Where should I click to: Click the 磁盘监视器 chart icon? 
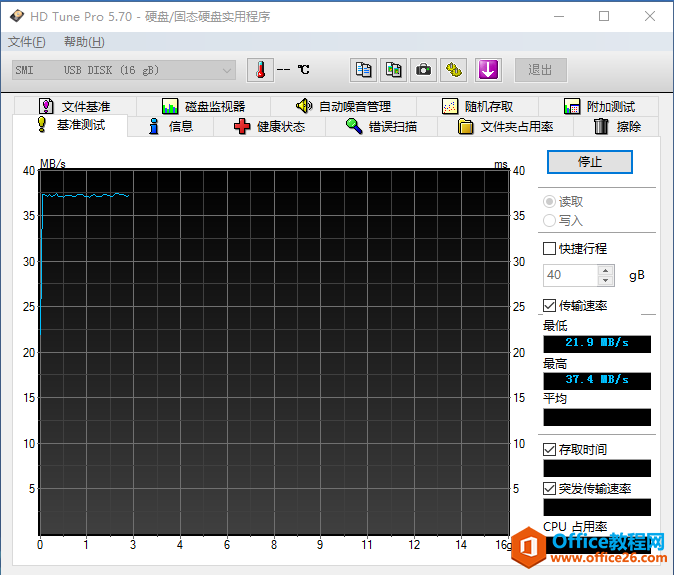tap(170, 106)
